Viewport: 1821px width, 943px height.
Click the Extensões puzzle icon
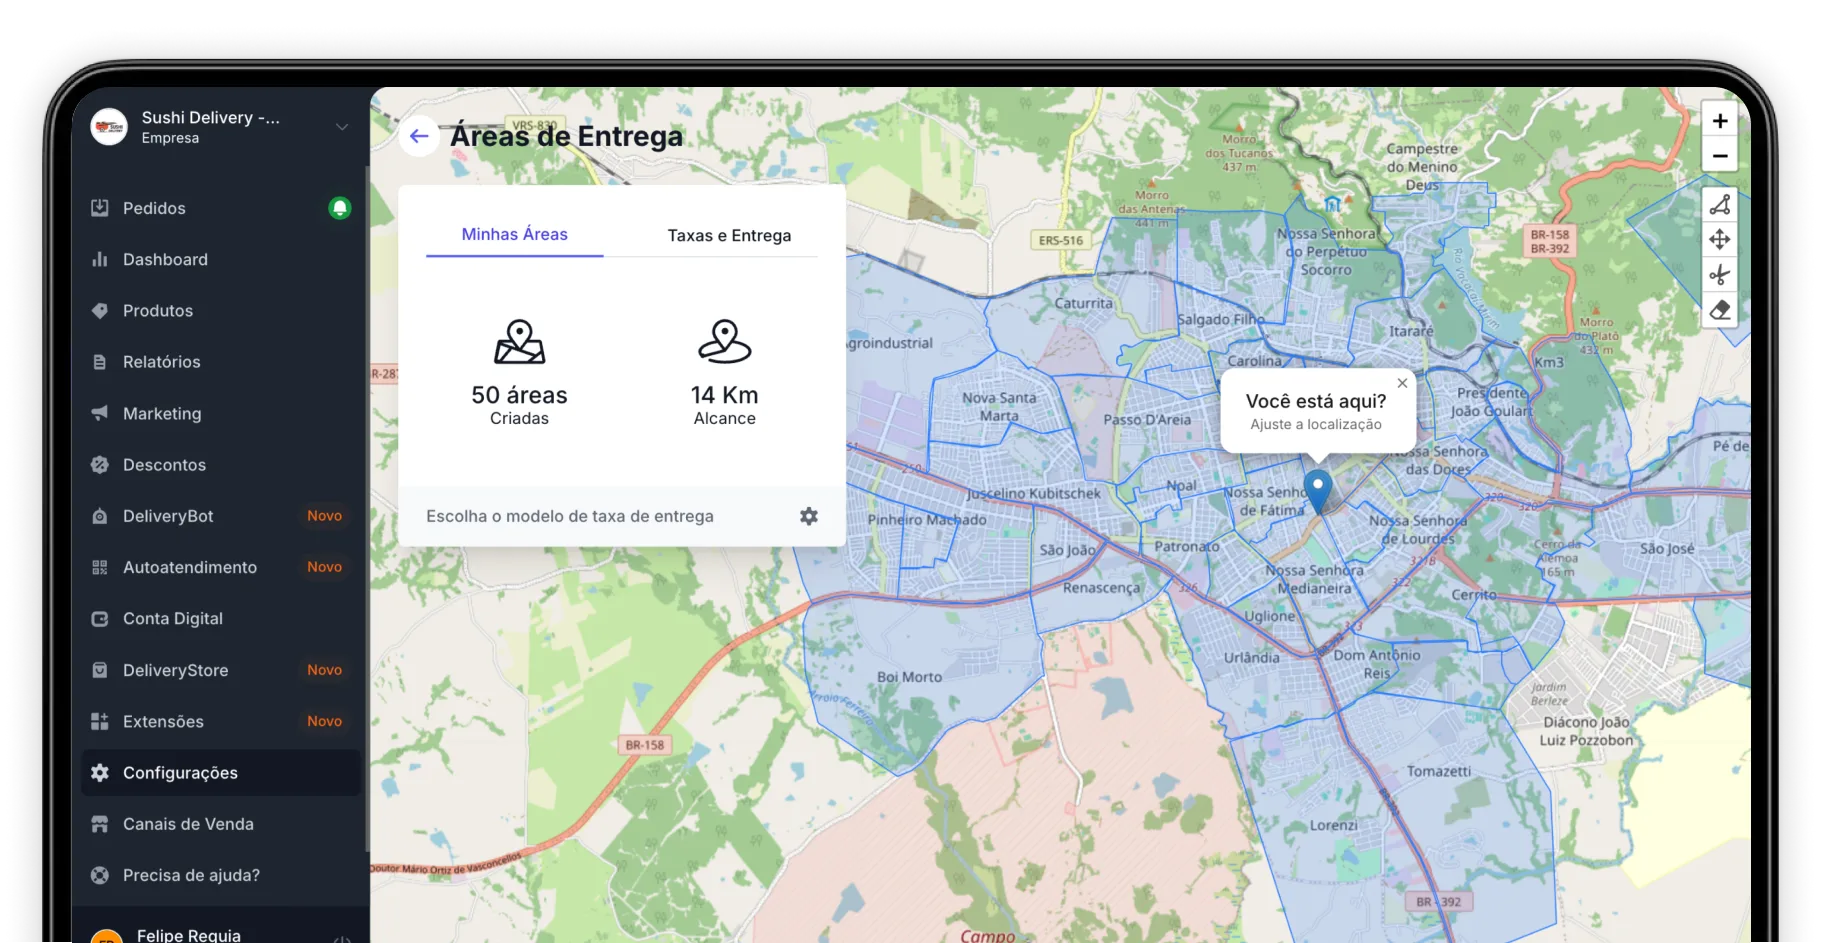pyautogui.click(x=100, y=721)
